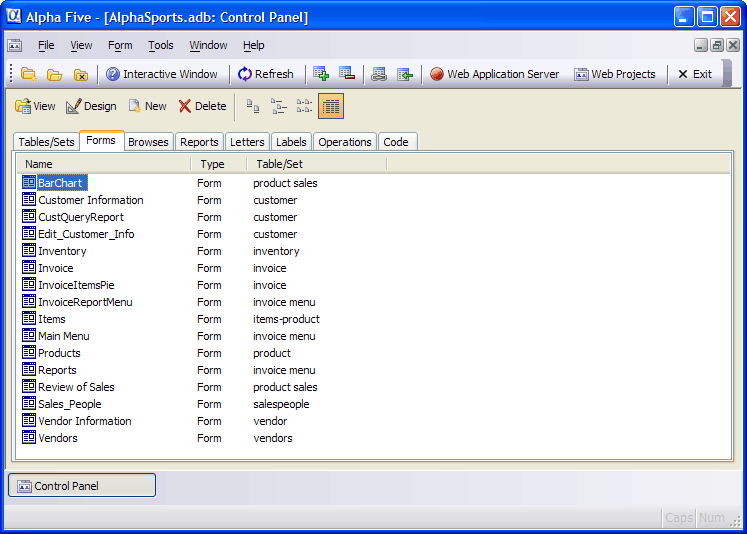The image size is (747, 534).
Task: Click the new database folder icon
Action: (x=29, y=74)
